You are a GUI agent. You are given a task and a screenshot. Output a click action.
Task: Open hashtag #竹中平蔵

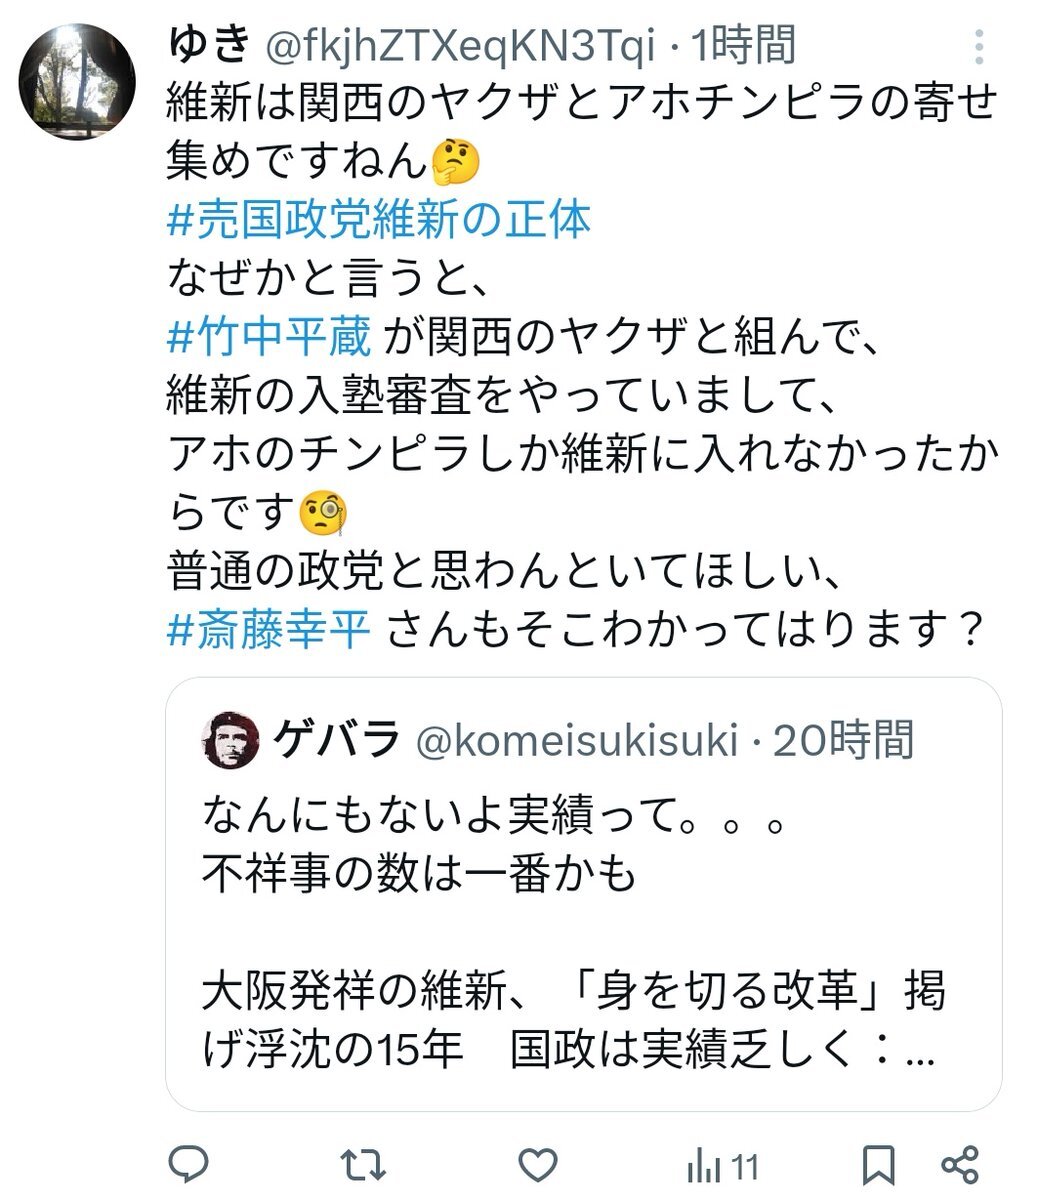point(269,338)
